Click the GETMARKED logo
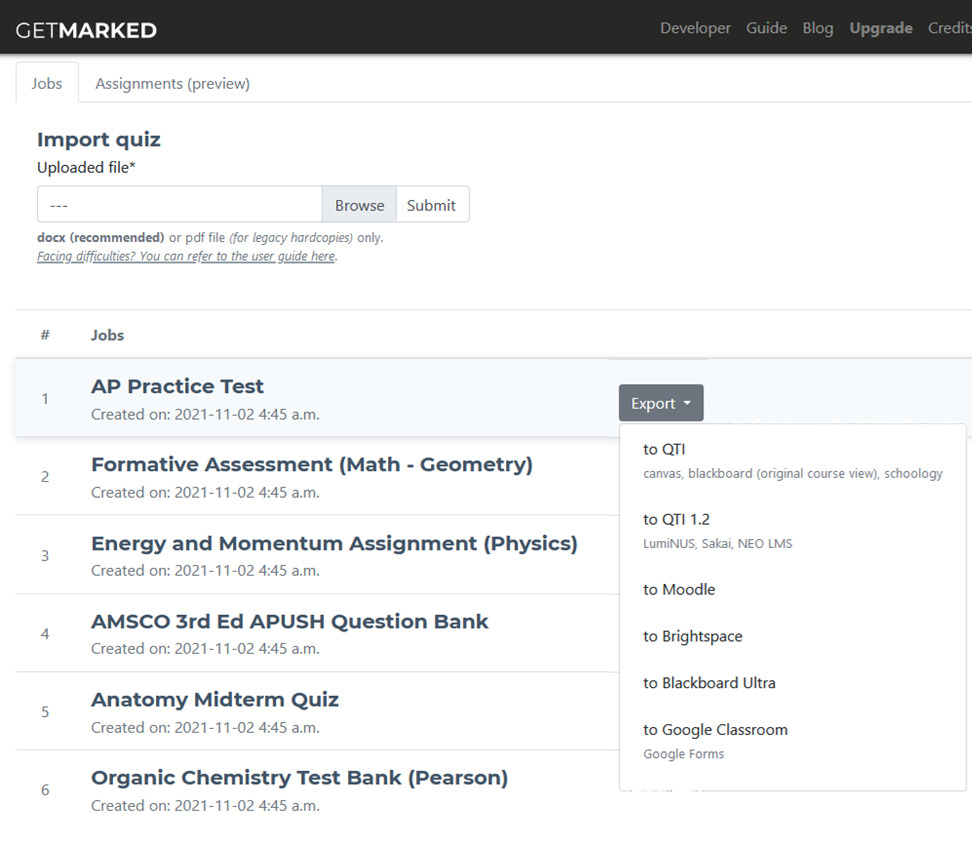The image size is (972, 845). coord(86,30)
